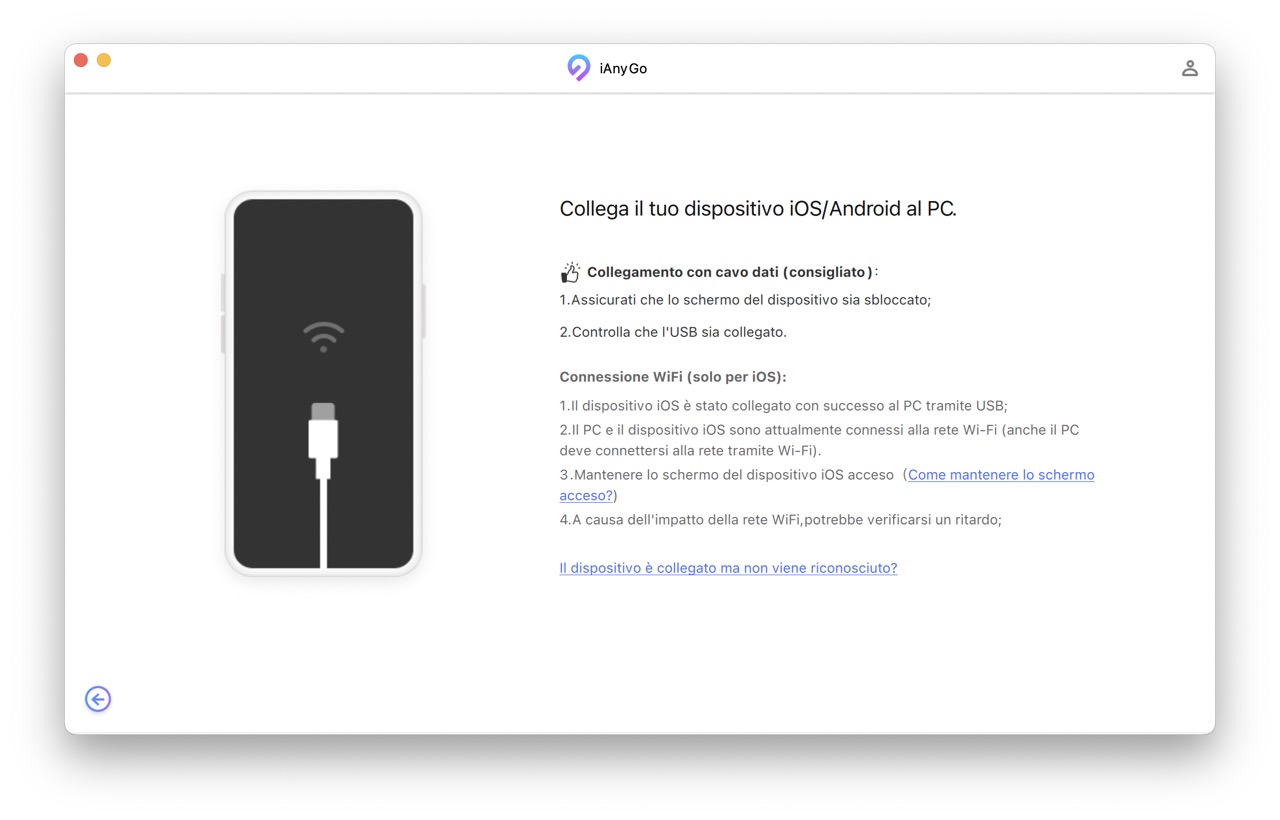The width and height of the screenshot is (1280, 820).
Task: Click "Mantenere lo schermo del dispositivo iOS" text
Action: tap(727, 475)
